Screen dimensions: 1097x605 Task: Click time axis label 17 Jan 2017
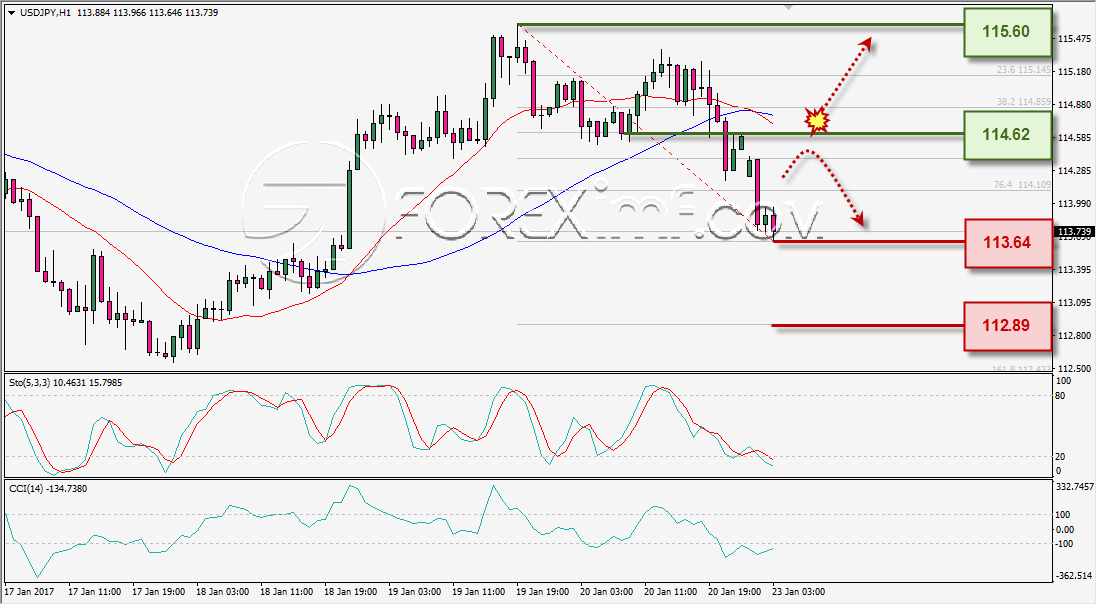tap(28, 592)
